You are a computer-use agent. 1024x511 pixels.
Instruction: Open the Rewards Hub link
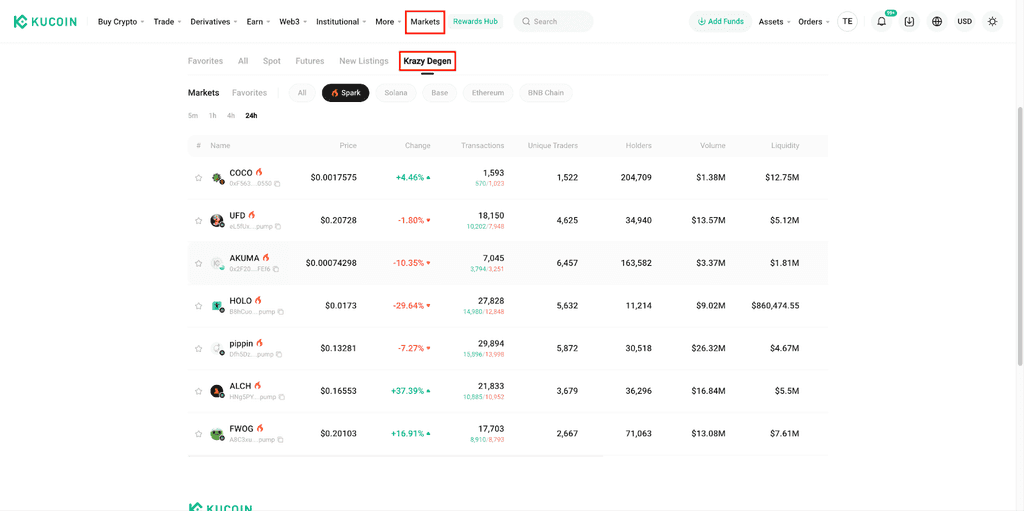coord(475,22)
